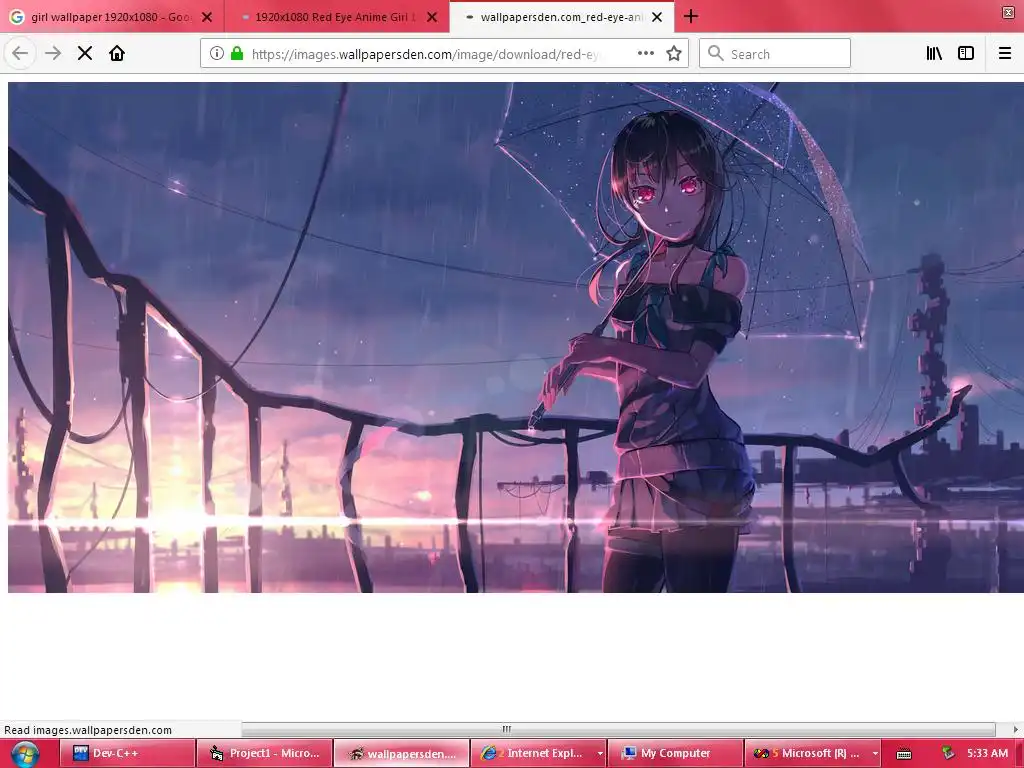Go back using the back arrow

20,54
